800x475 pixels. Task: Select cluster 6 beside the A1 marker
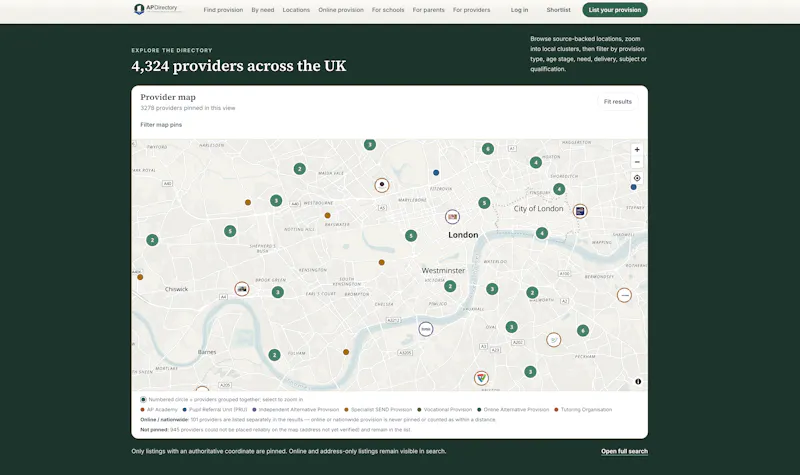tap(488, 149)
